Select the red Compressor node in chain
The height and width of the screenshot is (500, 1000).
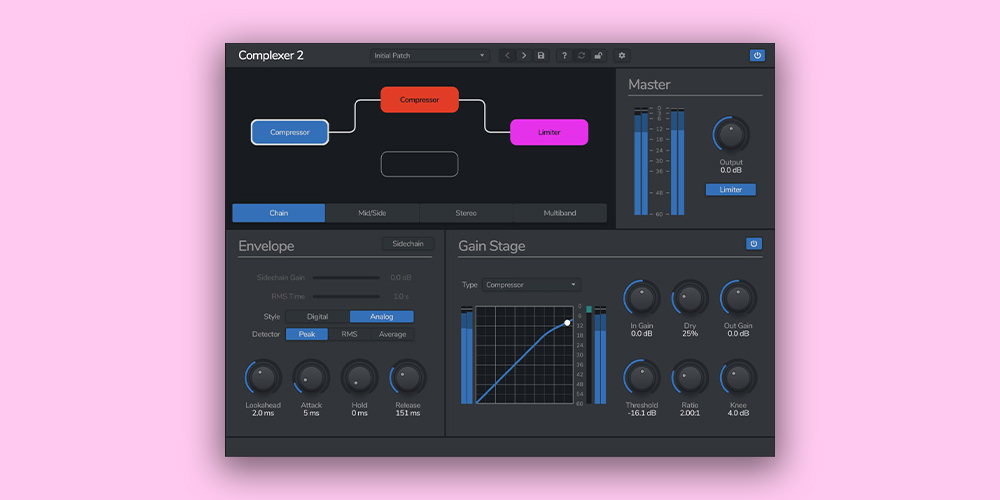(419, 100)
